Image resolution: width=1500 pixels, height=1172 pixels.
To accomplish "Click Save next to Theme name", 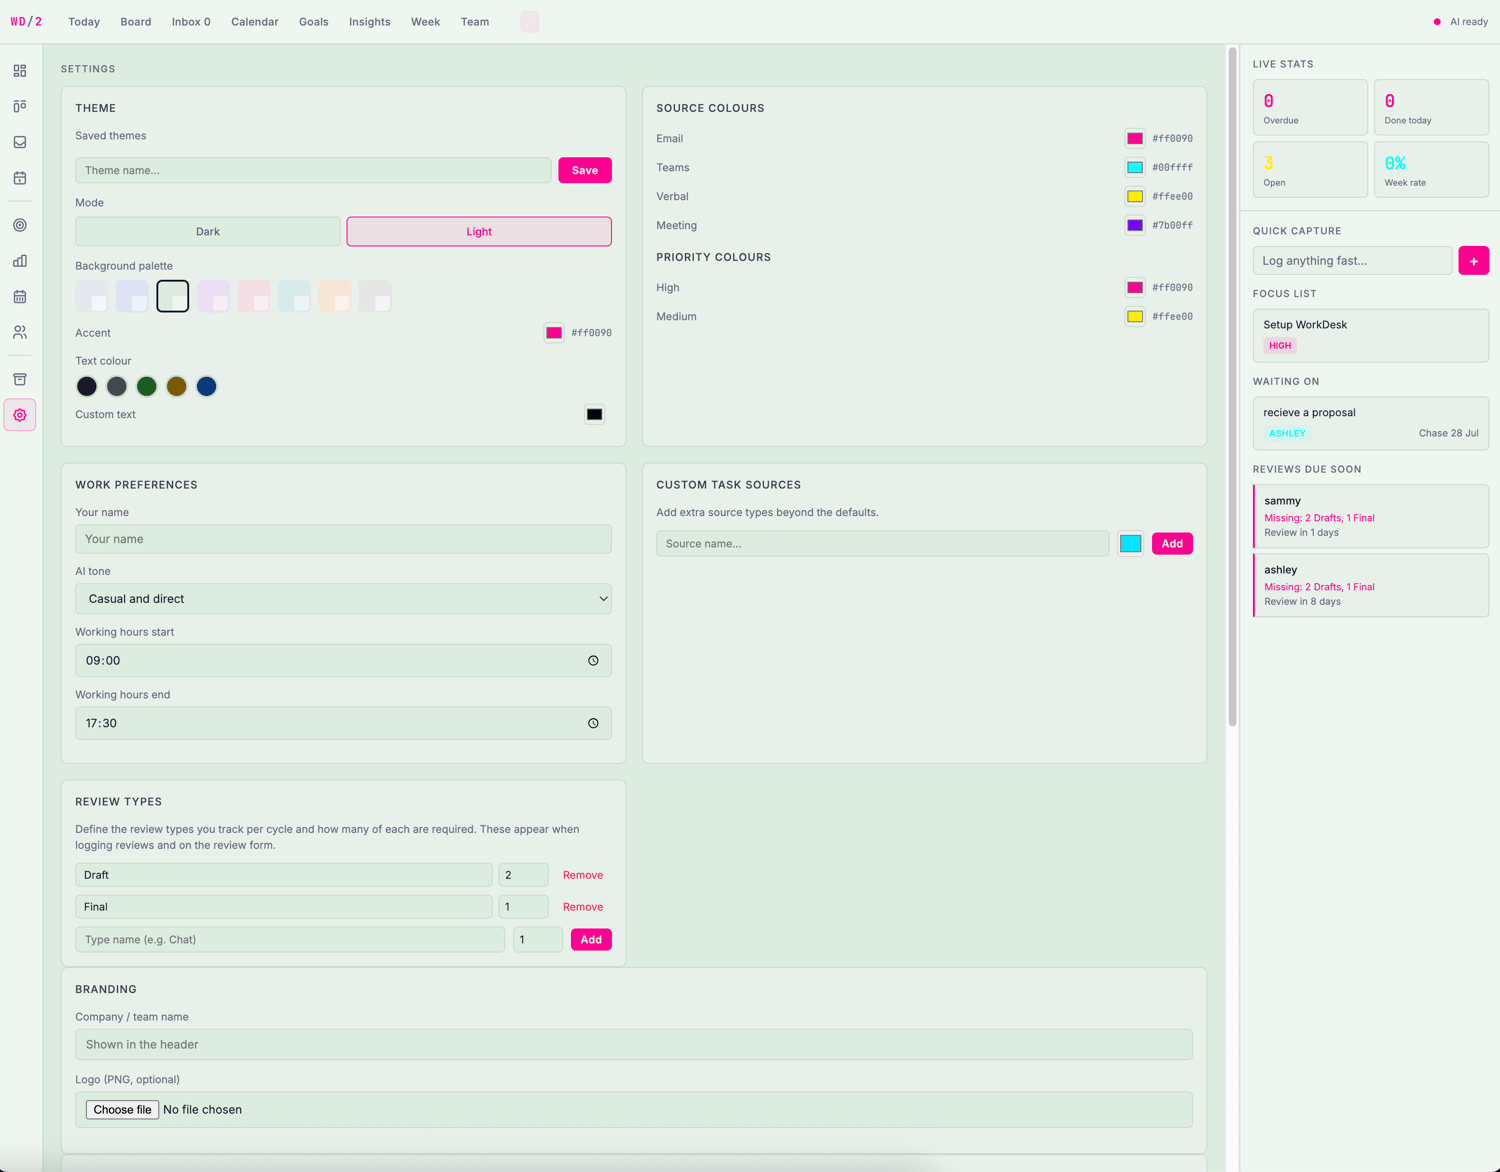I will [x=585, y=170].
